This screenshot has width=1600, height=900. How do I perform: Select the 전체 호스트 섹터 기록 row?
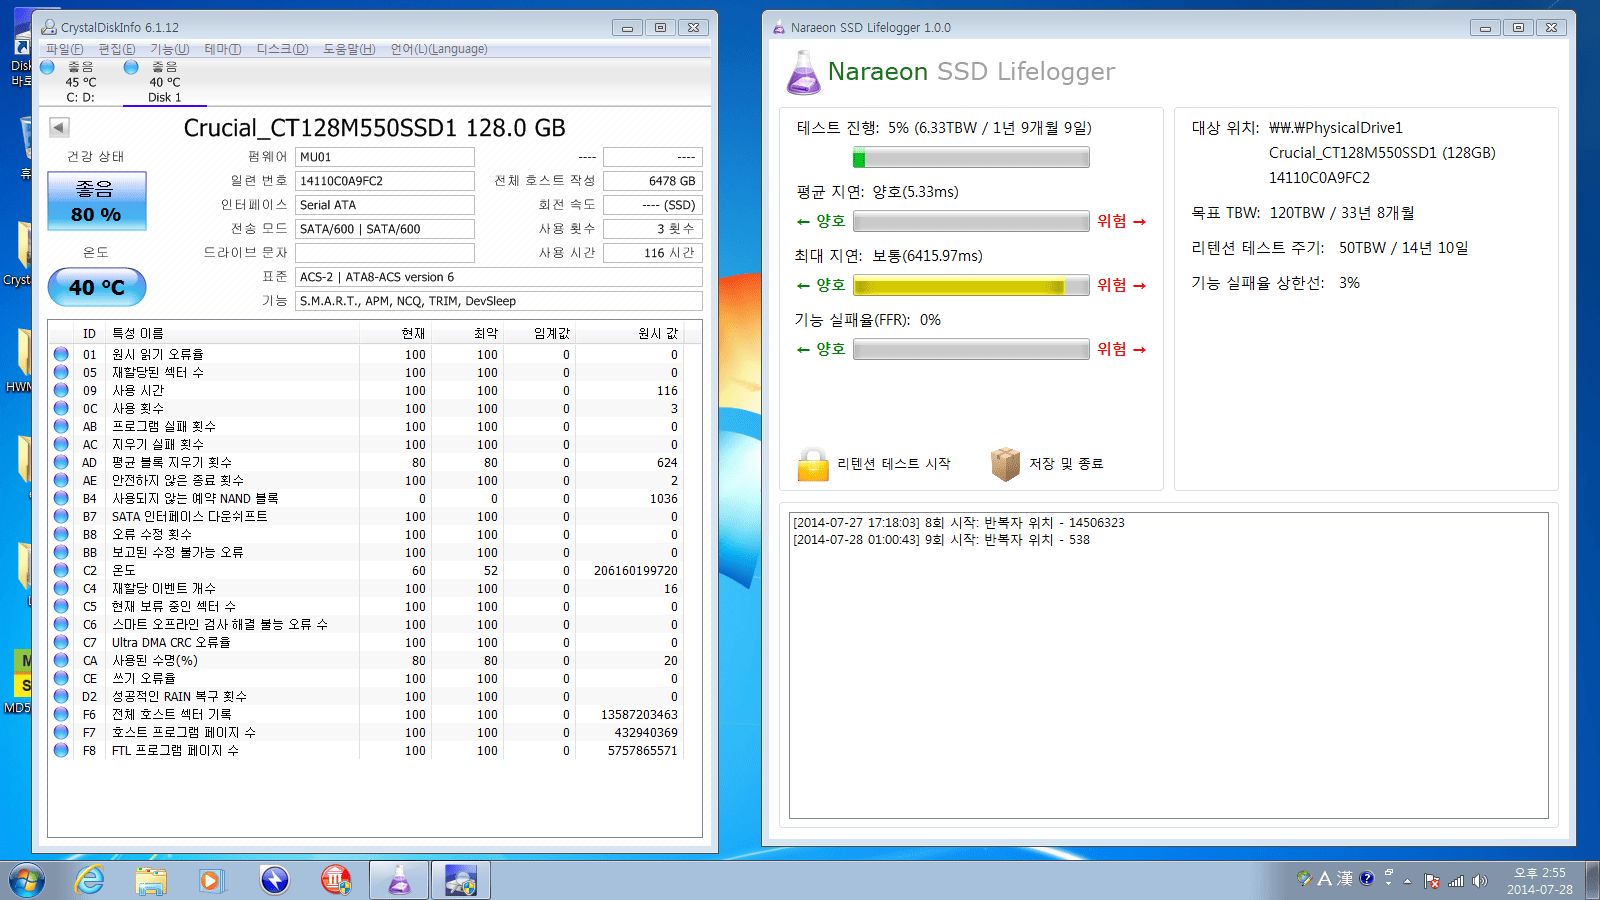click(367, 714)
